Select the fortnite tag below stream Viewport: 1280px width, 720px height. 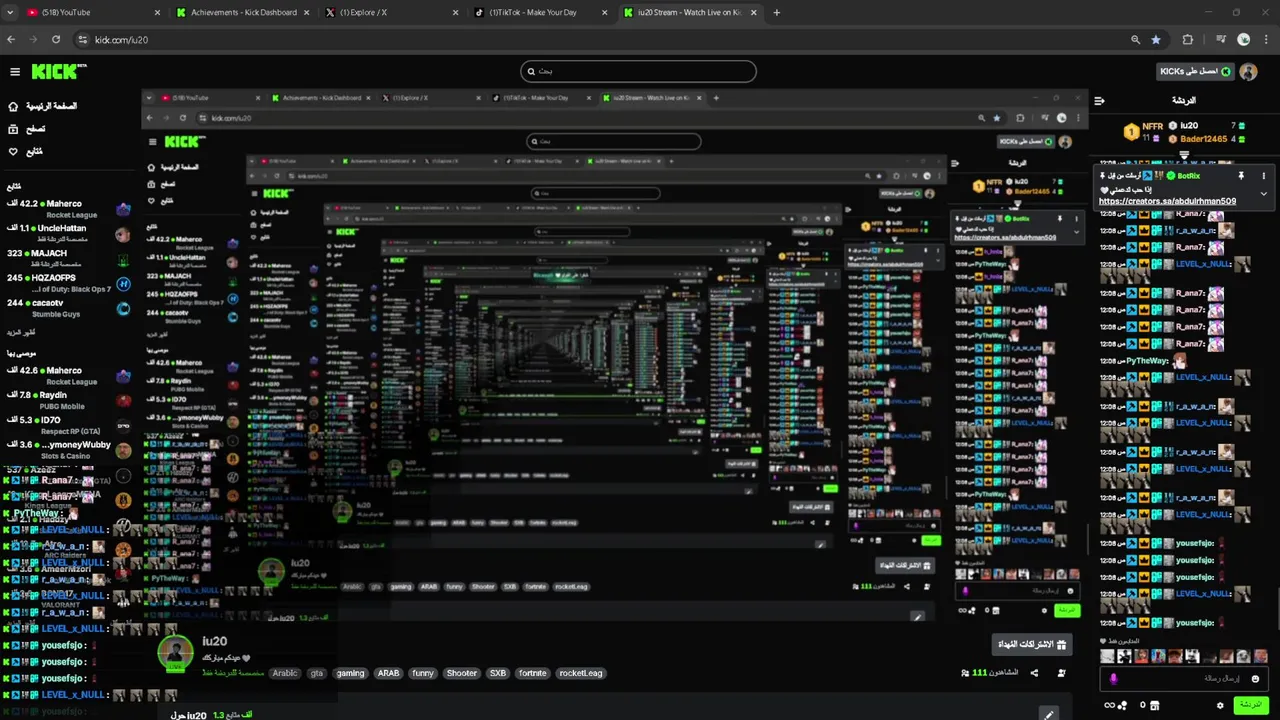532,673
